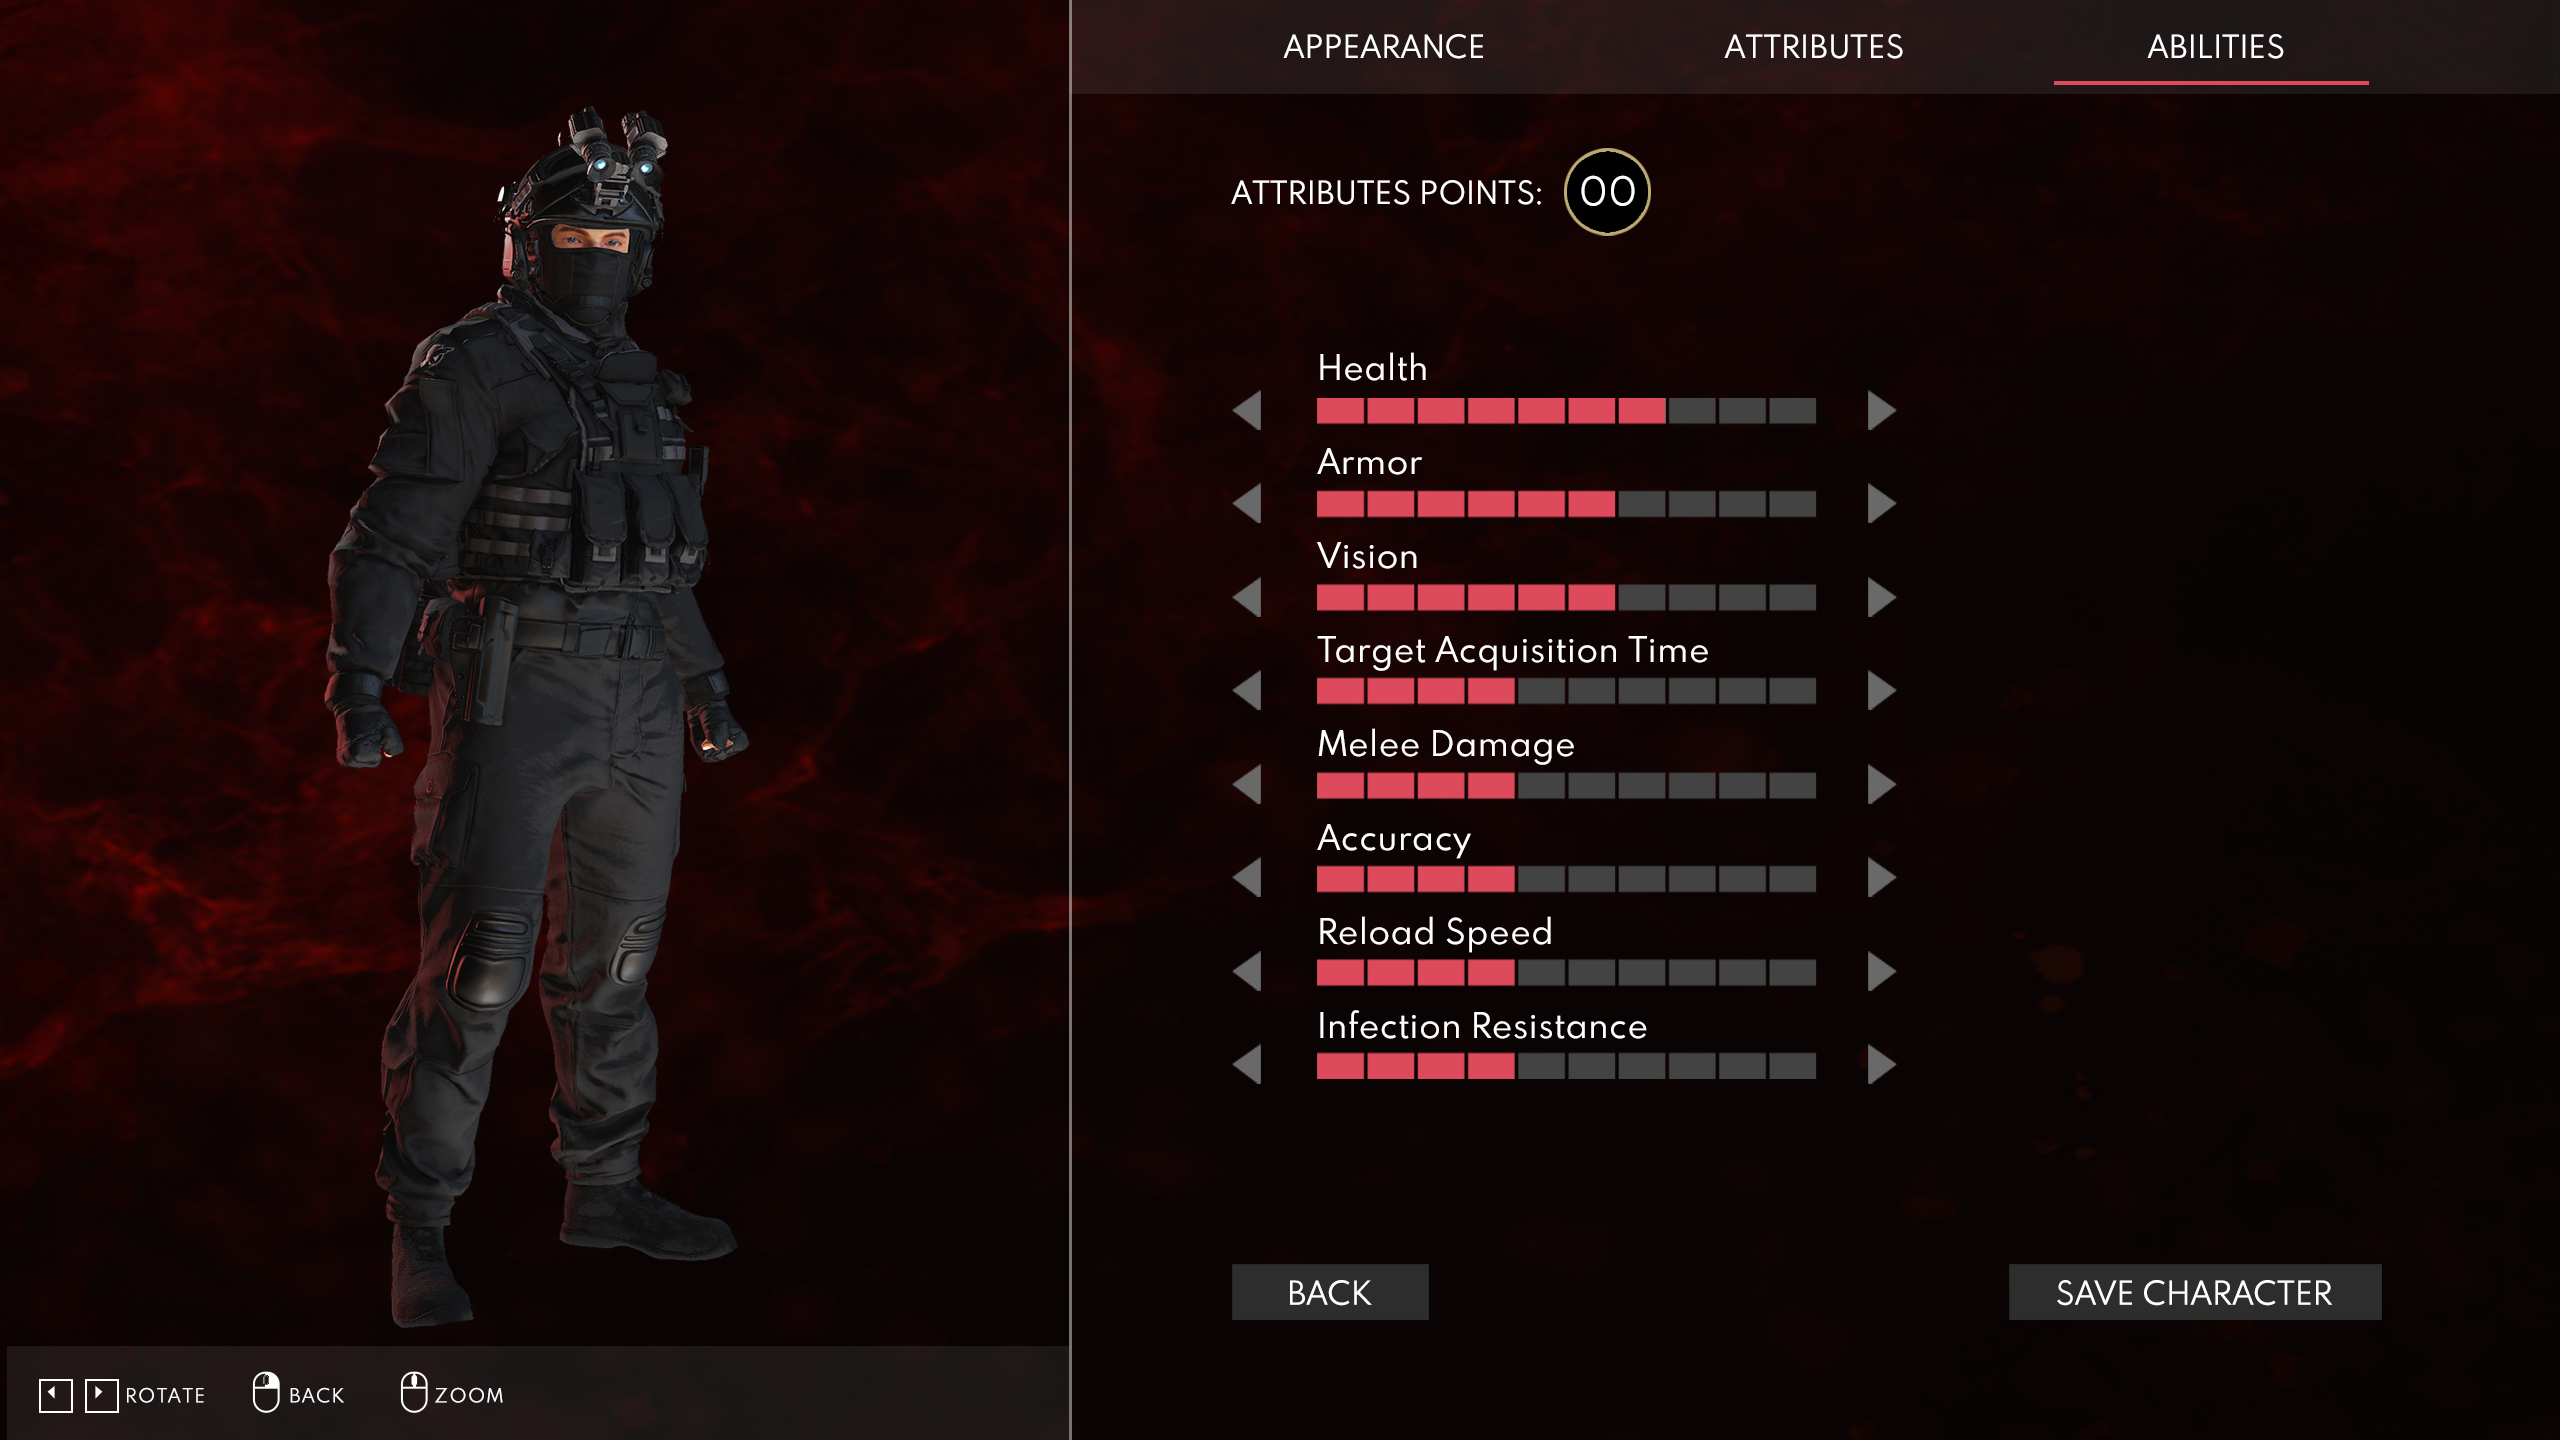Click the rotate right arrow key icon
The height and width of the screenshot is (1440, 2560).
(x=101, y=1395)
